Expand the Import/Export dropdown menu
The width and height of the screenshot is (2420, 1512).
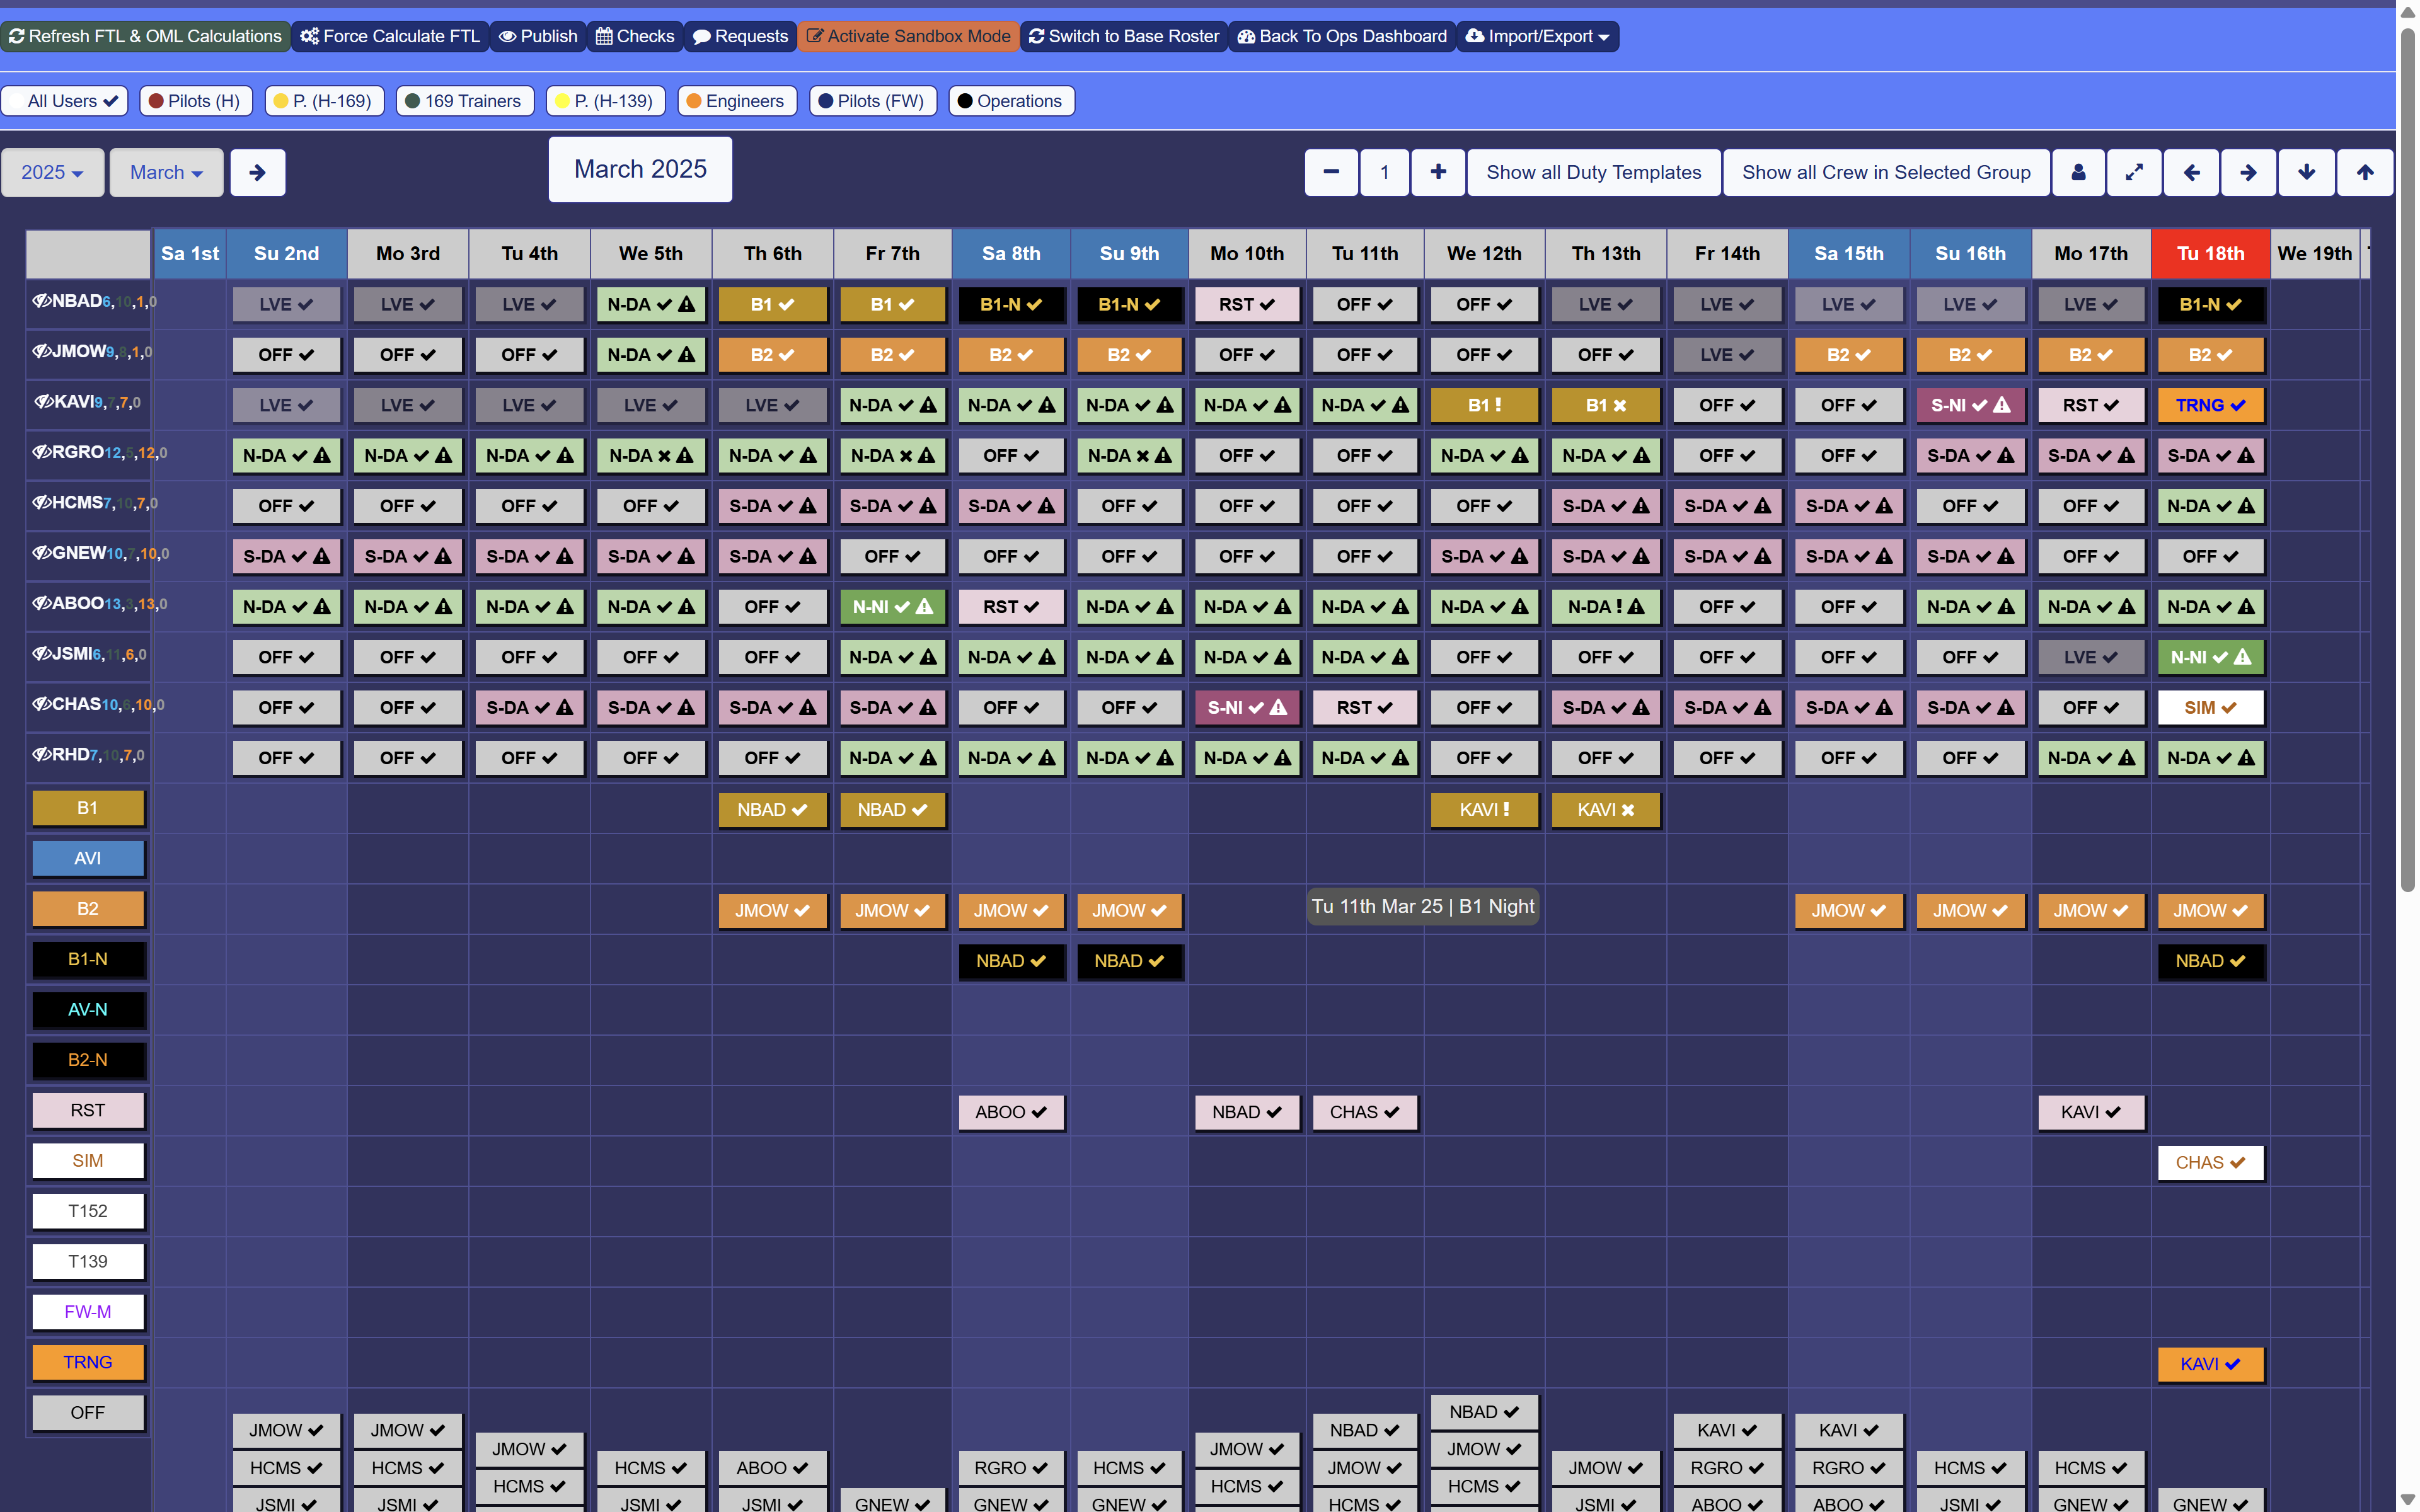(x=1537, y=36)
